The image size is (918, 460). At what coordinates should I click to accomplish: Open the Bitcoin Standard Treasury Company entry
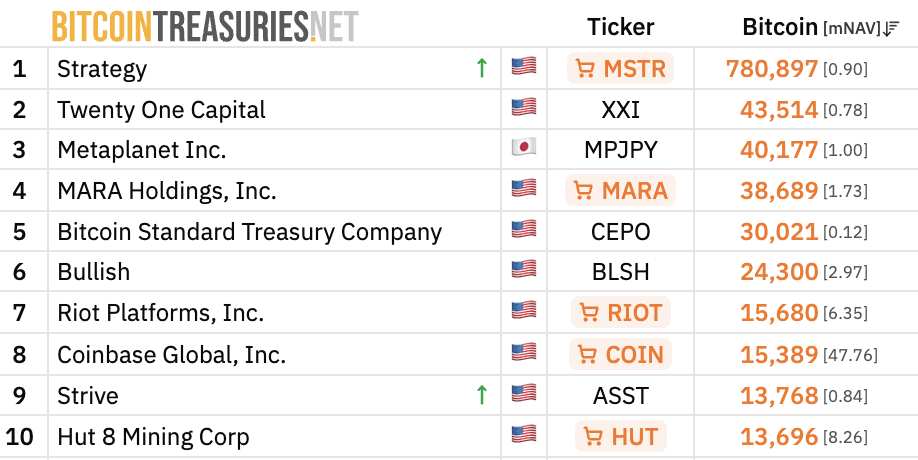pos(249,232)
